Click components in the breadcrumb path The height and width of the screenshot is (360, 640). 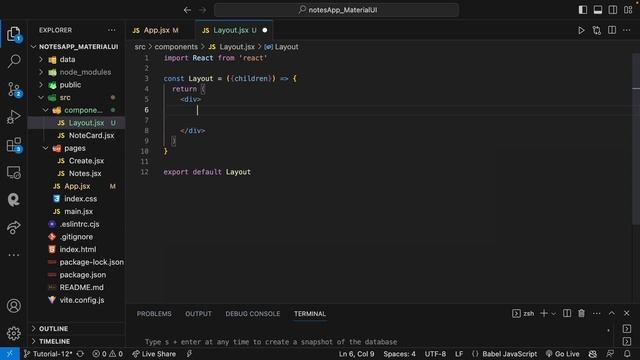[x=176, y=47]
